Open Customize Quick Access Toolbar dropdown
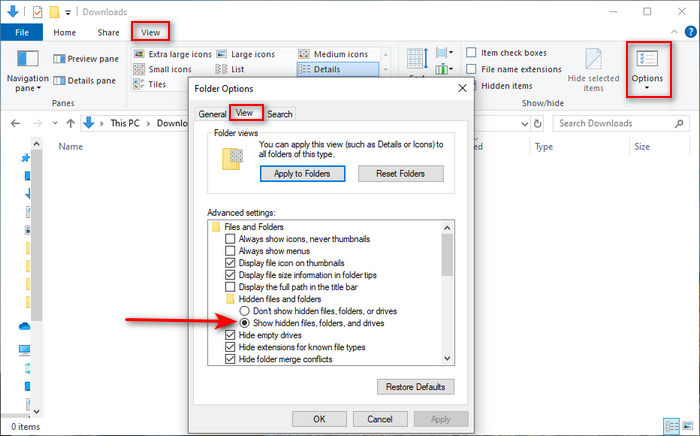Viewport: 700px width, 436px height. pos(68,12)
